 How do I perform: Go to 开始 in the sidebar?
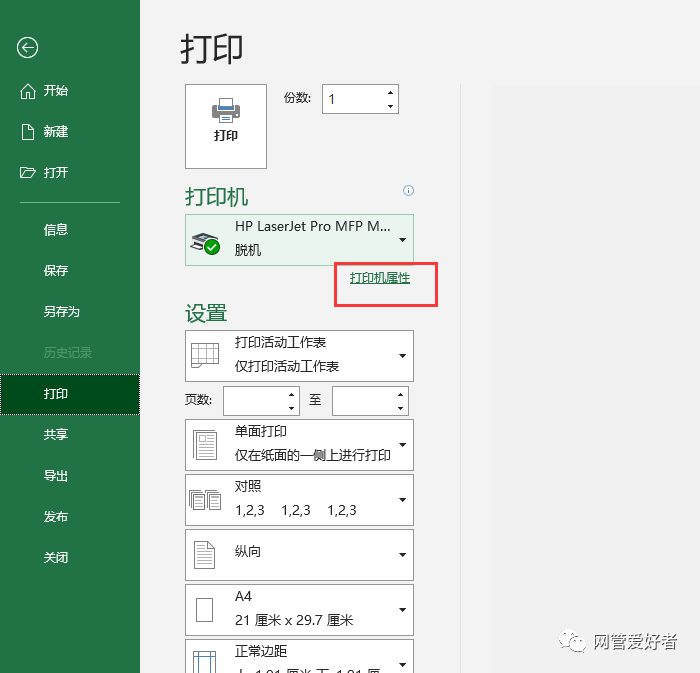[56, 91]
